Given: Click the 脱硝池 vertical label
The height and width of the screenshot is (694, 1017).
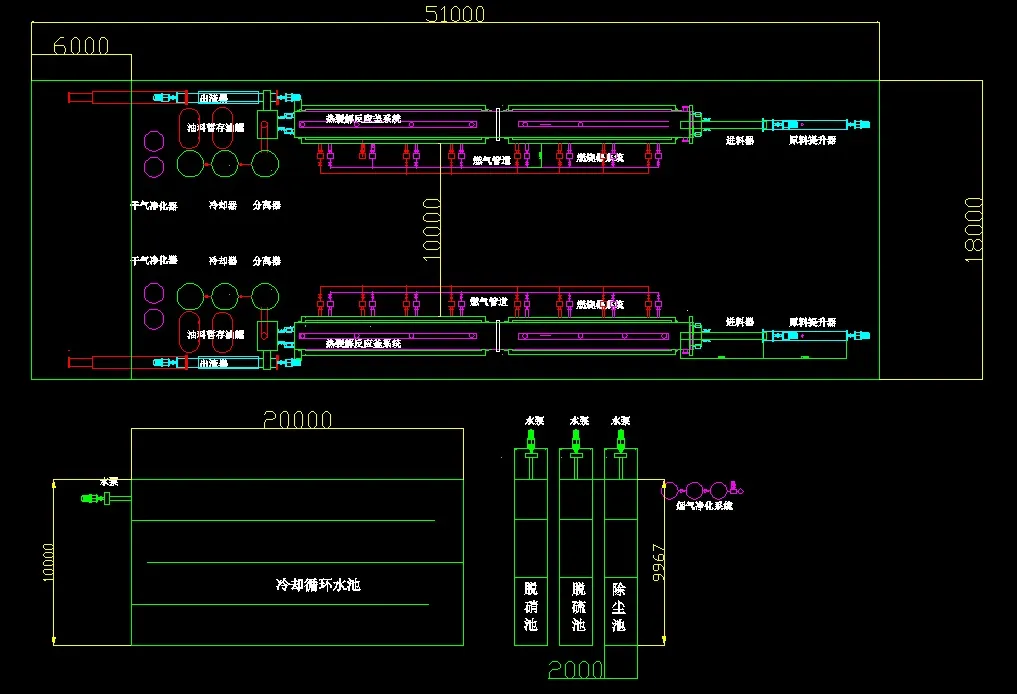Looking at the screenshot, I should click(531, 607).
